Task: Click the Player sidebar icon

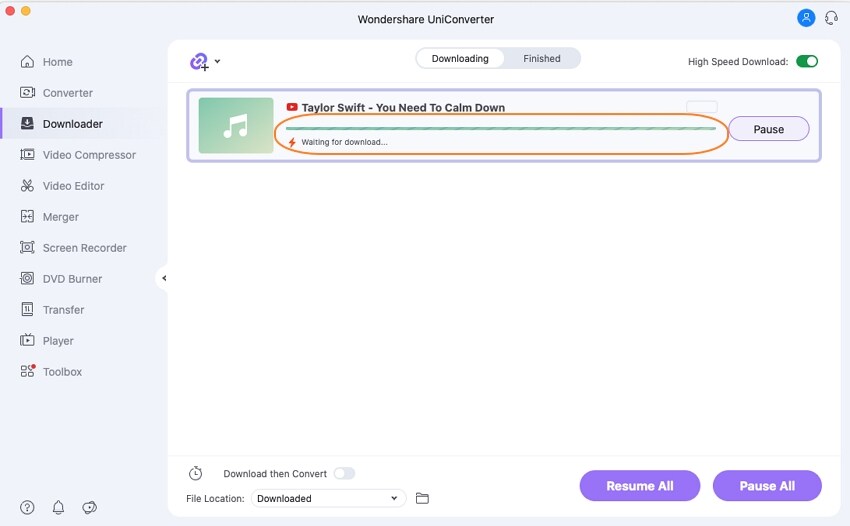Action: point(27,340)
